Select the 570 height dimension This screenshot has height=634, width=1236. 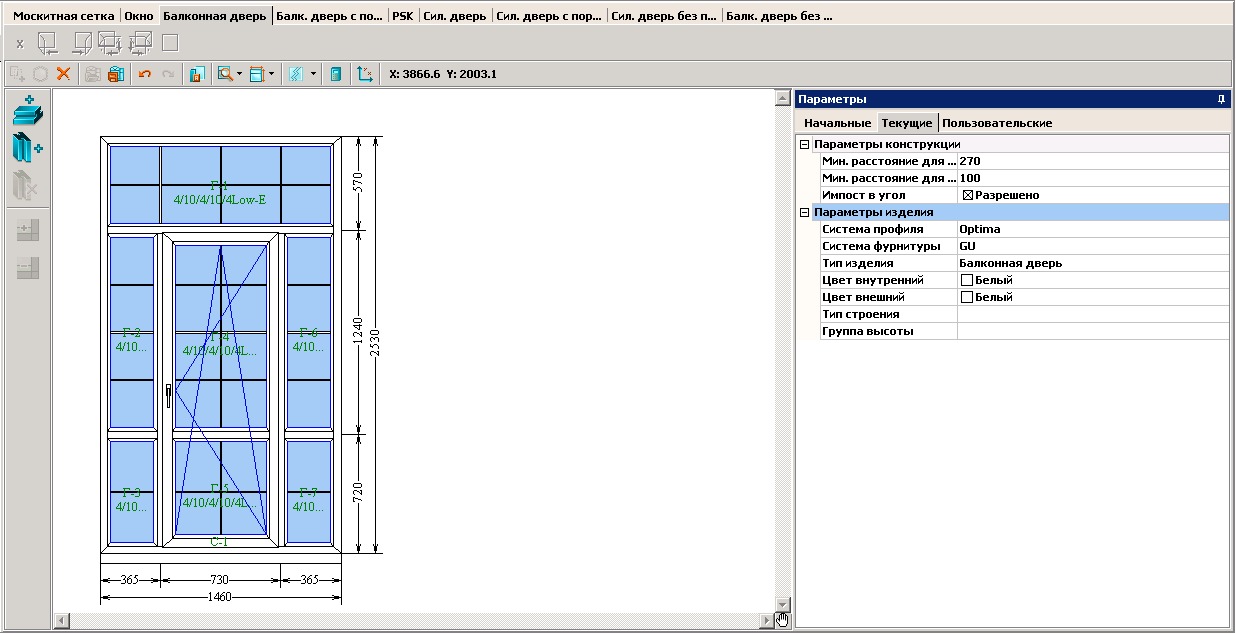tap(358, 182)
